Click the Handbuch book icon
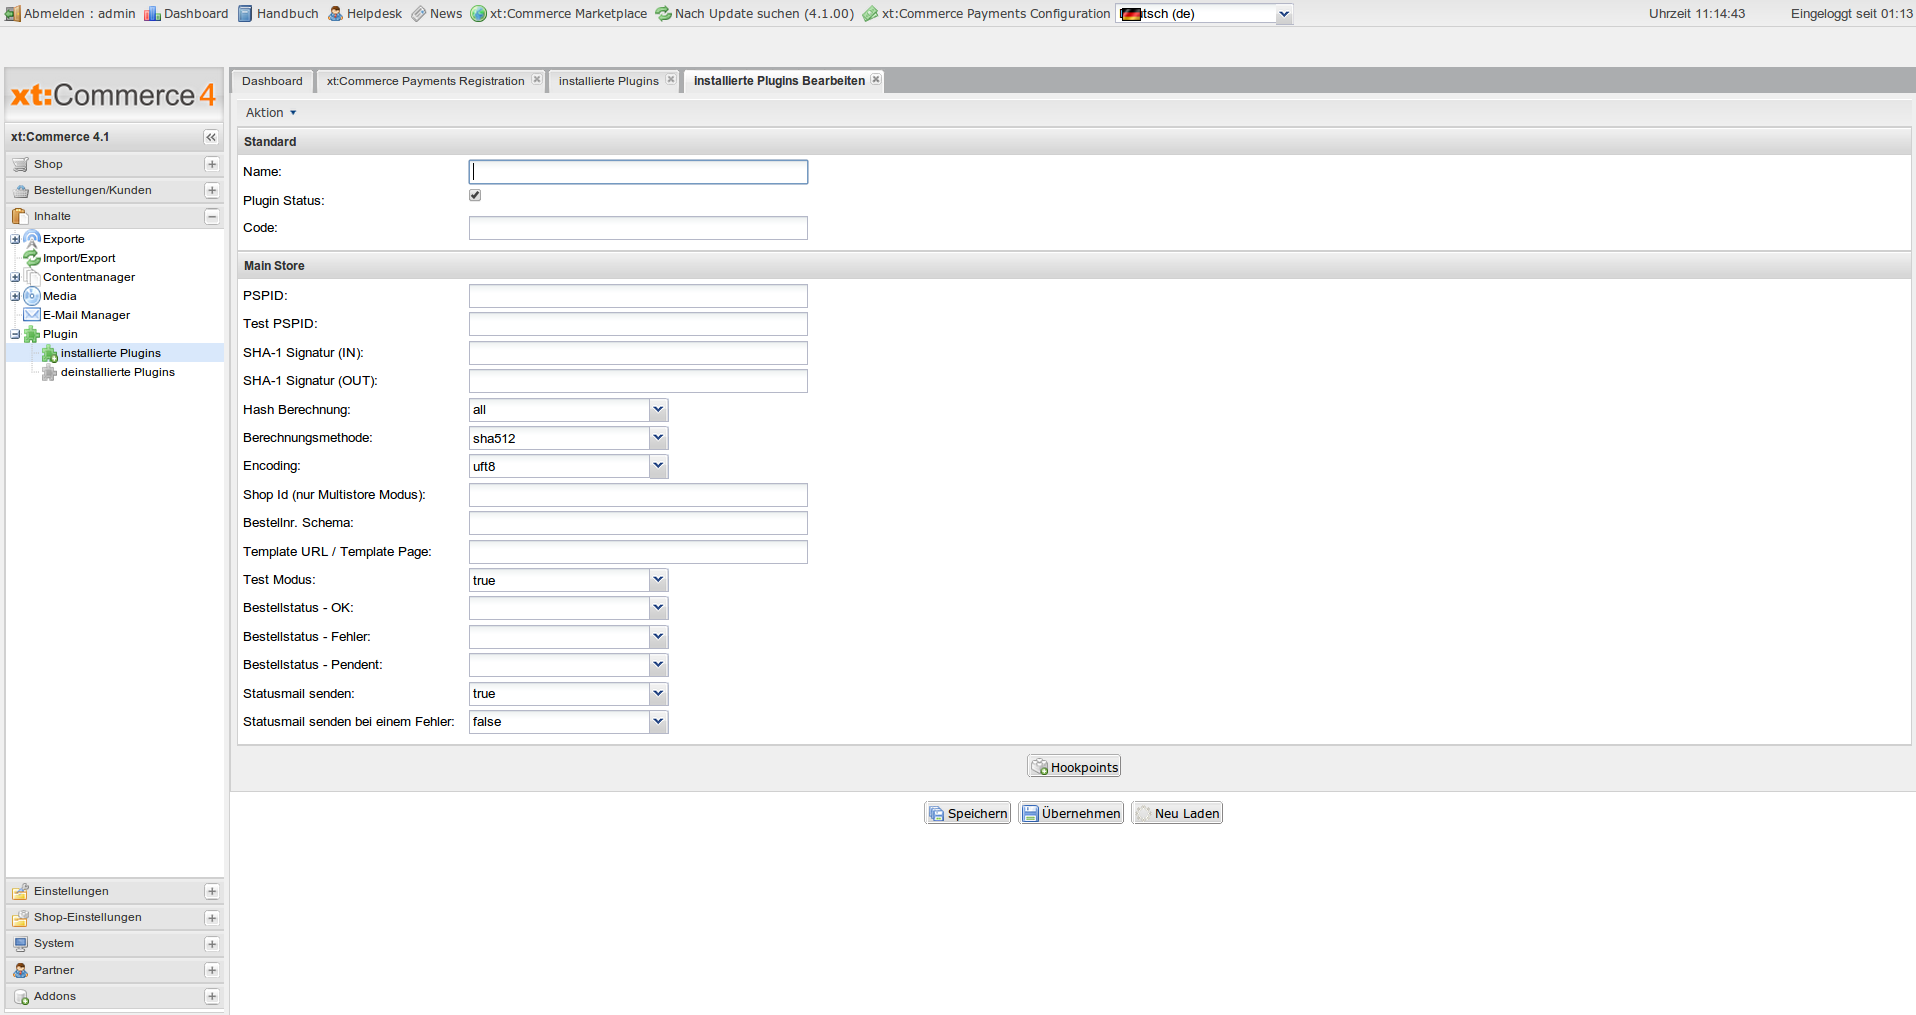 tap(246, 14)
